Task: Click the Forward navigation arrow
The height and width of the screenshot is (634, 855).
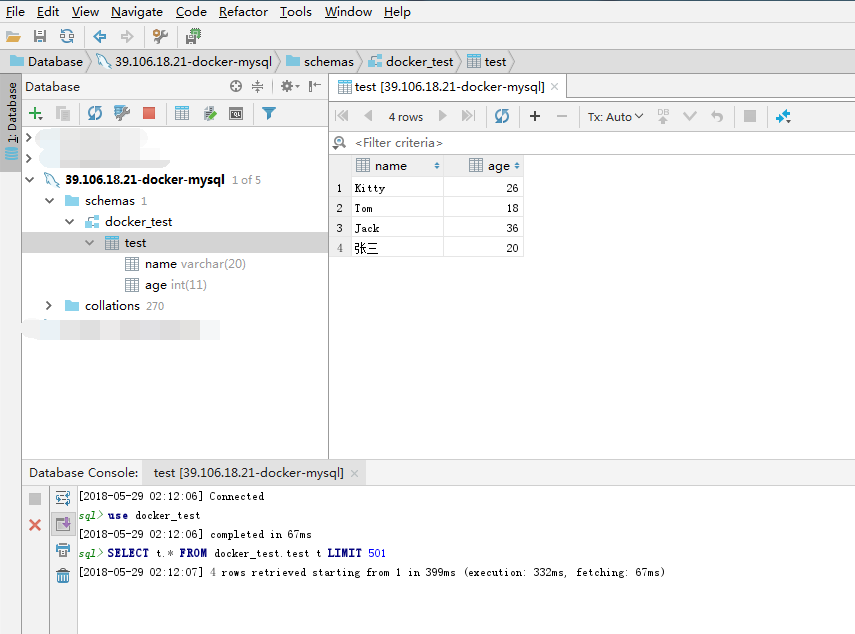Action: click(127, 37)
